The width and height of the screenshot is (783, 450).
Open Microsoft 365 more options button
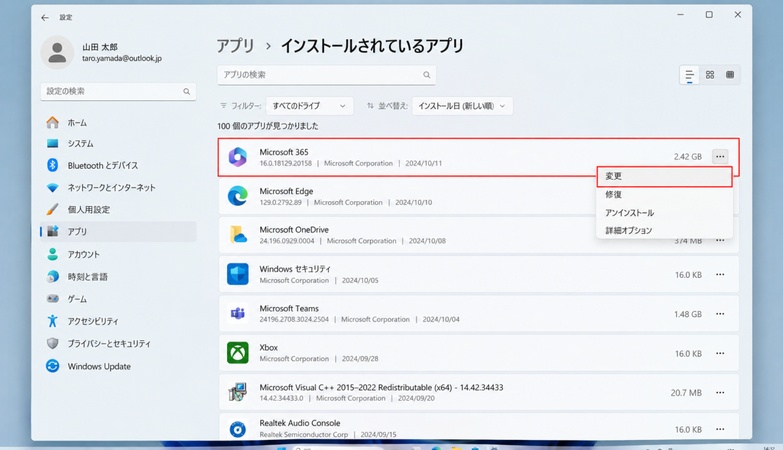720,157
